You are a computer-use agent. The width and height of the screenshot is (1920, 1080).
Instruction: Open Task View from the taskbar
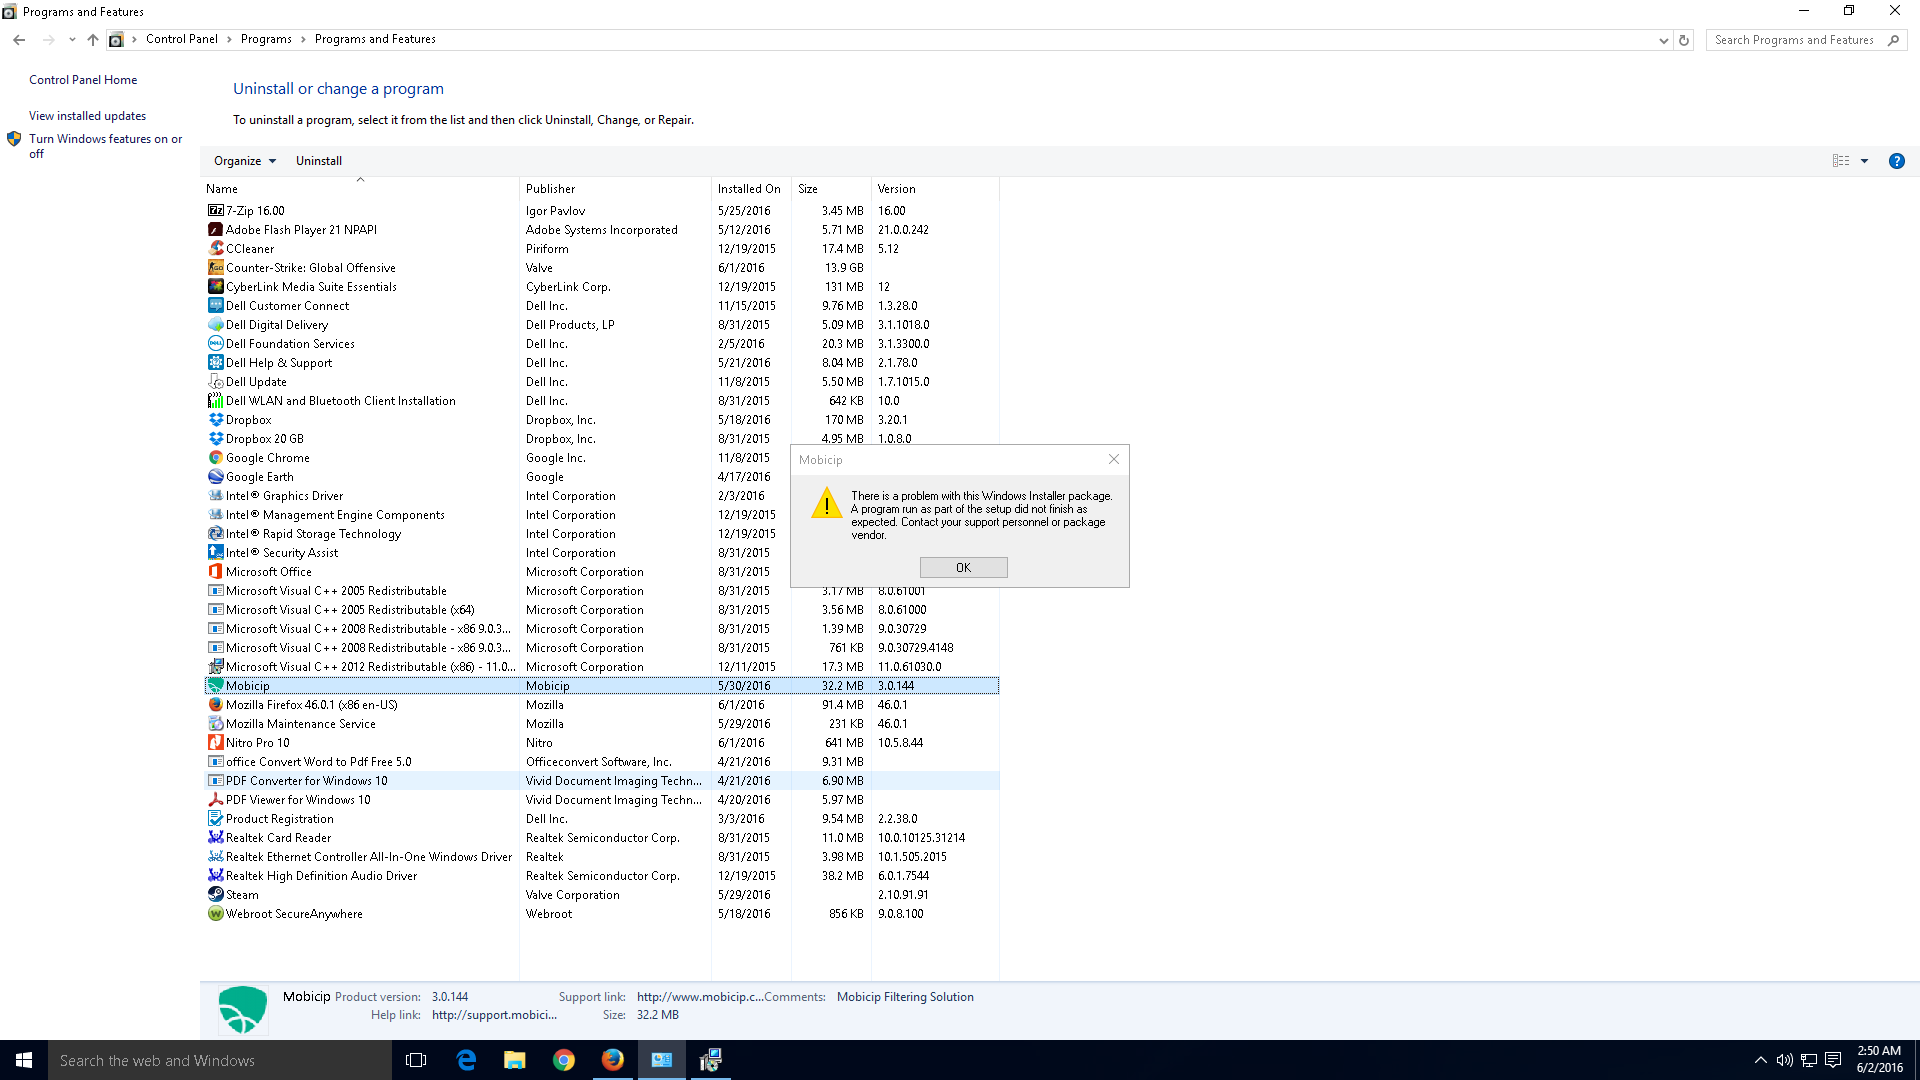[416, 1060]
